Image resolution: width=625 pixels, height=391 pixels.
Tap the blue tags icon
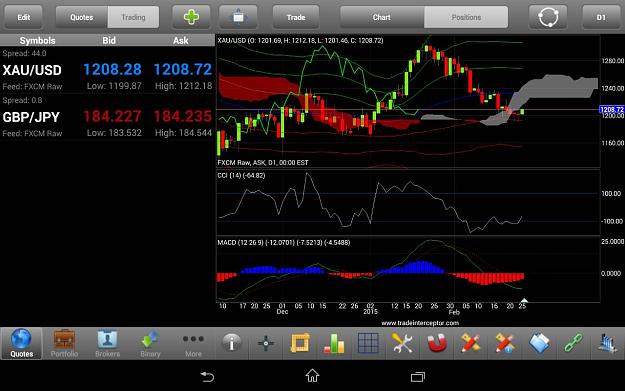pos(539,343)
